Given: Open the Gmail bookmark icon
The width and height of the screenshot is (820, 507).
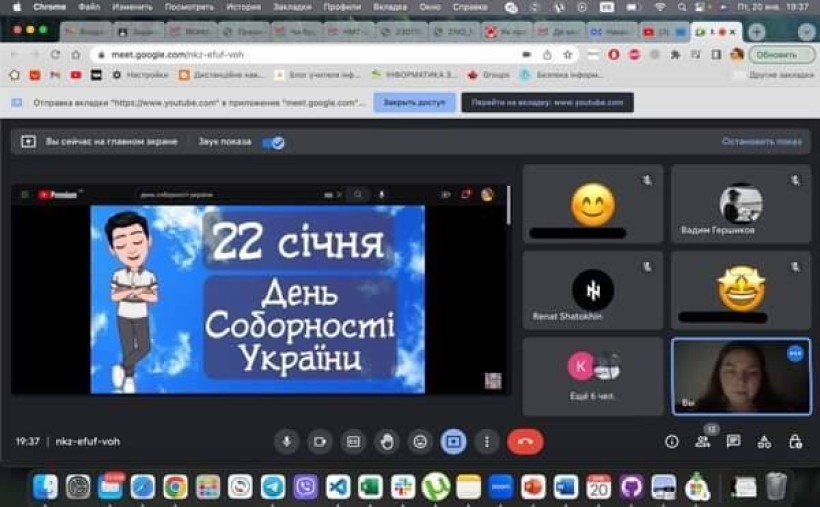Looking at the screenshot, I should click(55, 75).
